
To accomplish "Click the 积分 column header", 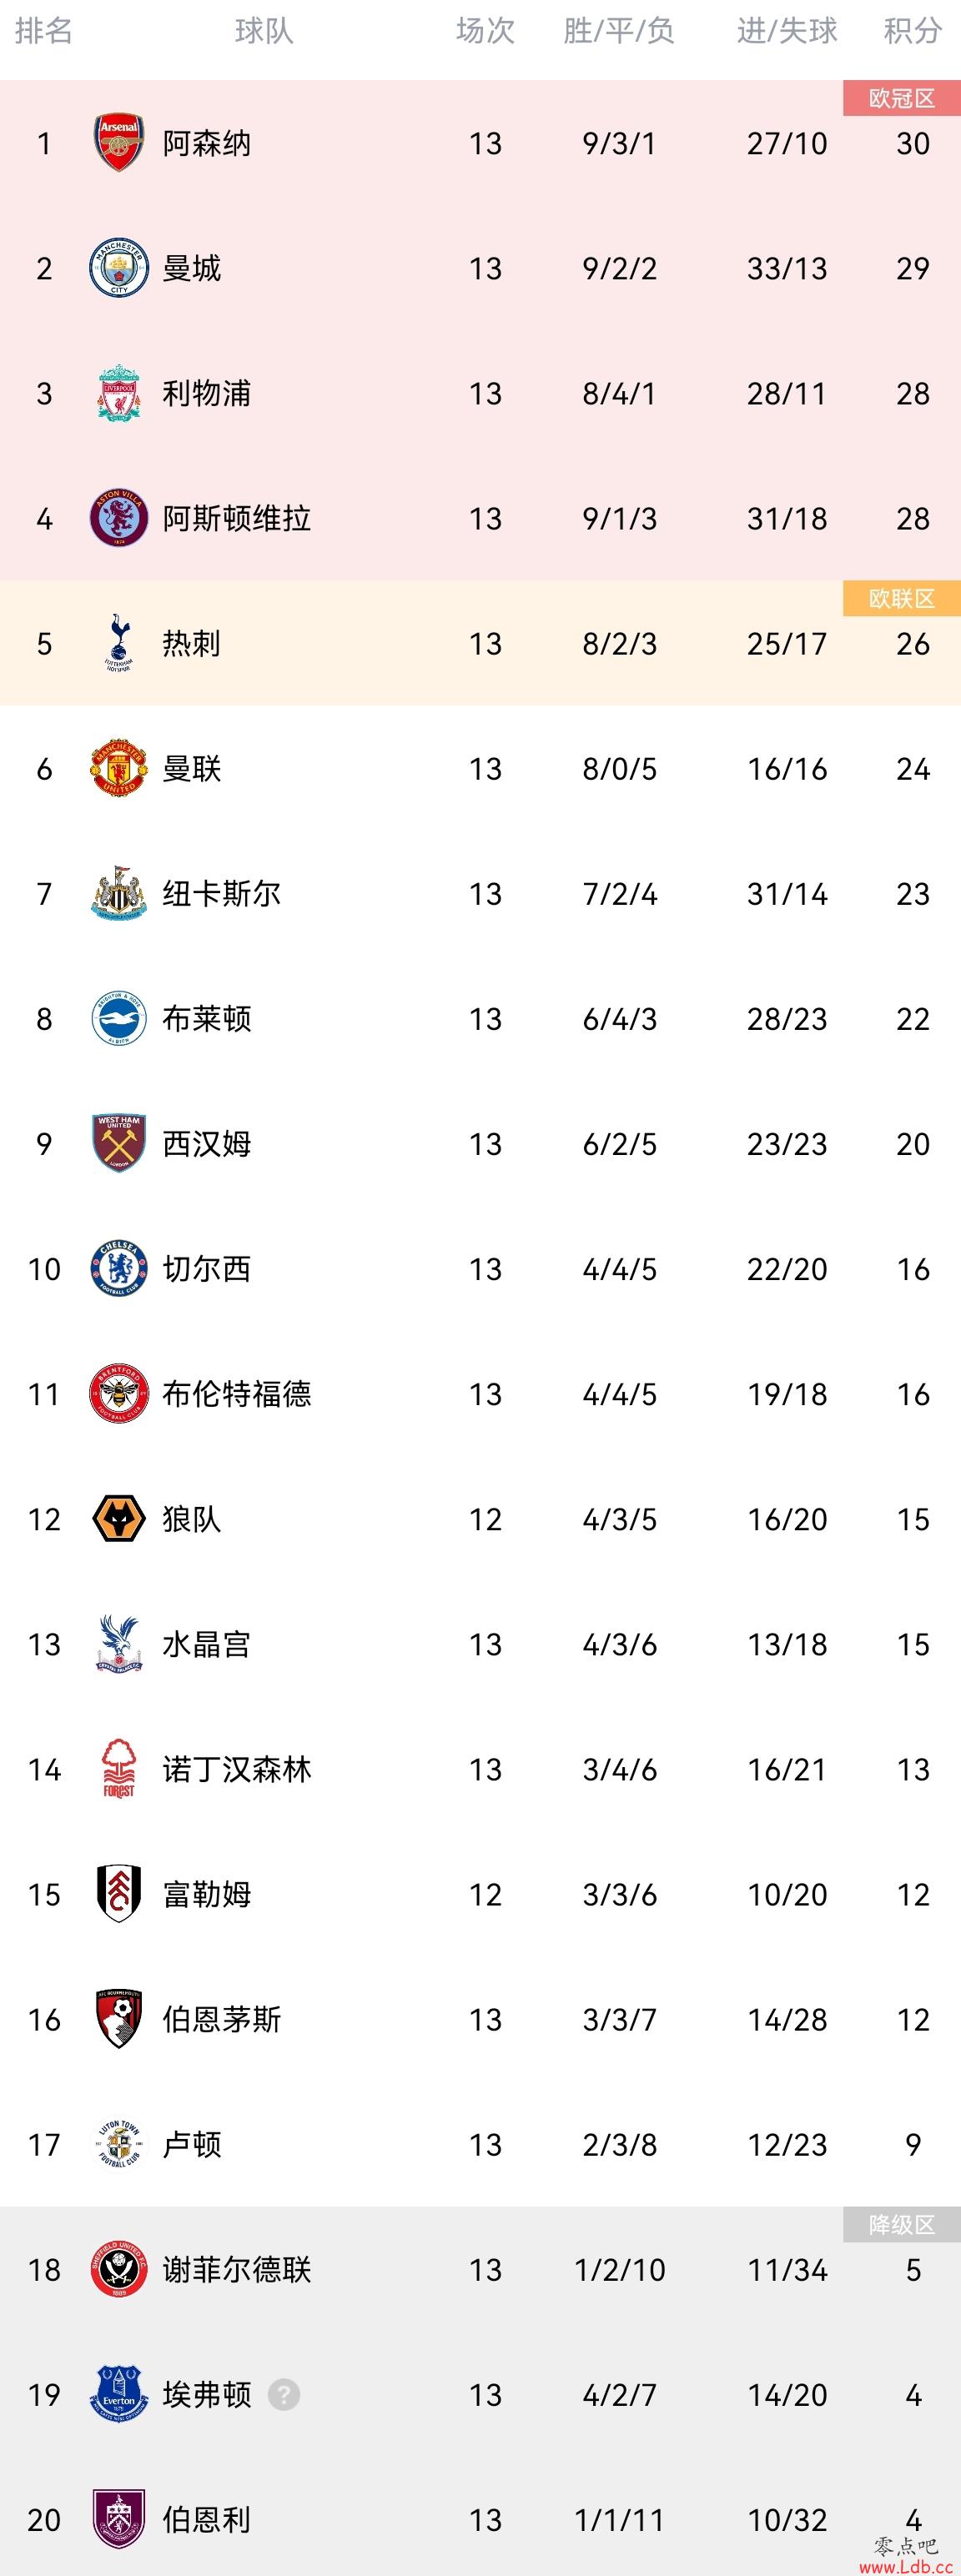I will (x=913, y=31).
